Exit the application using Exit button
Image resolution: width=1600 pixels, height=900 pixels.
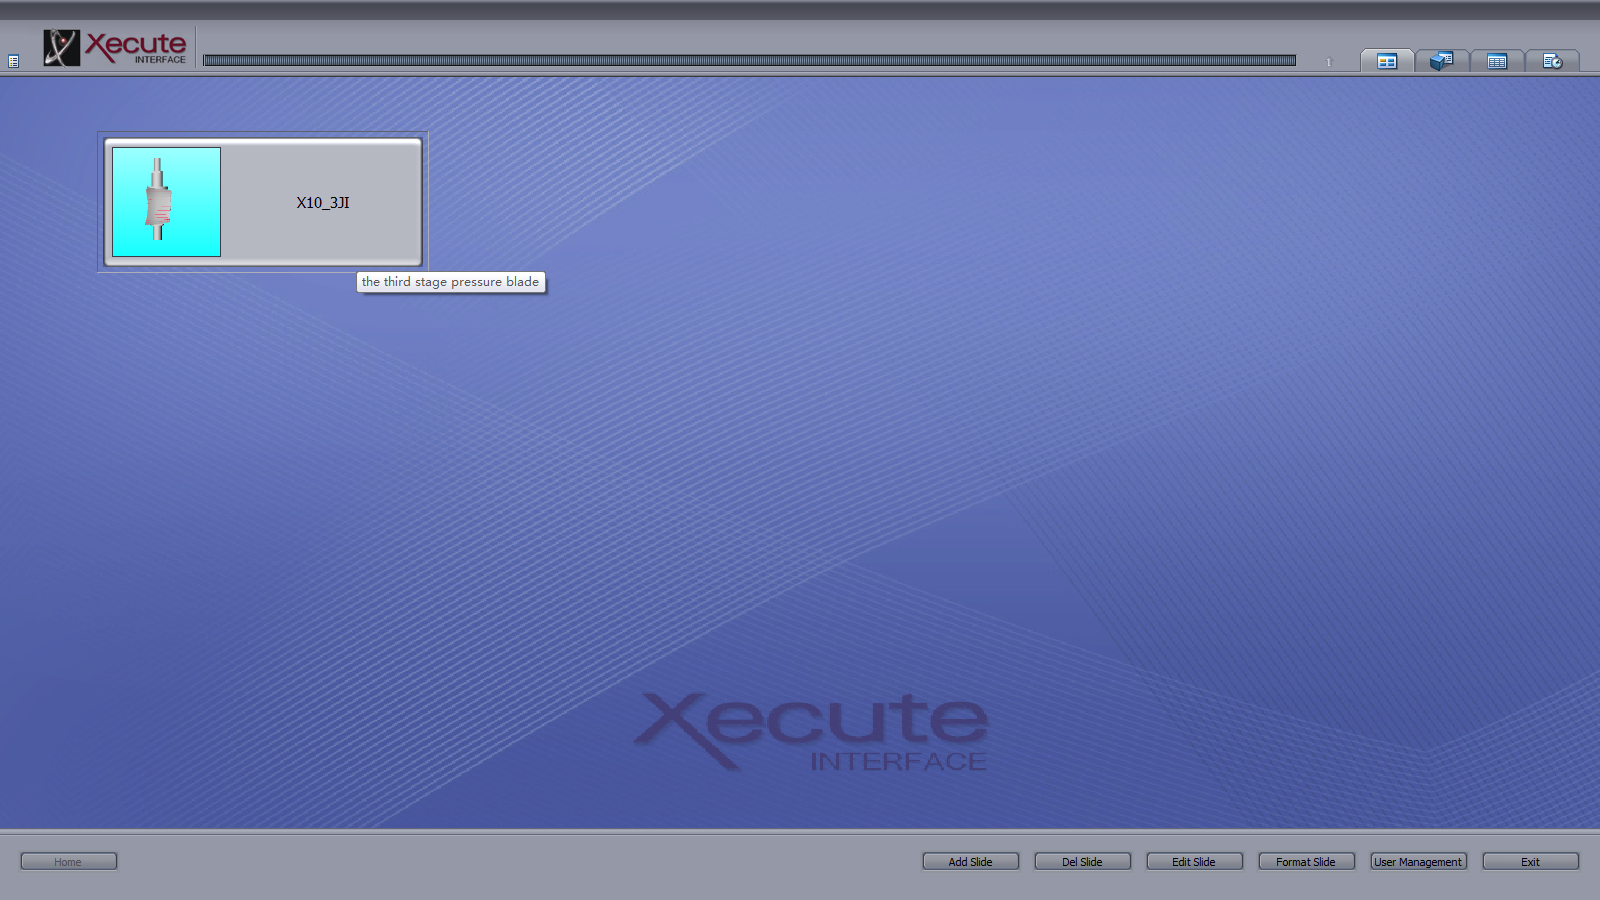tap(1530, 861)
